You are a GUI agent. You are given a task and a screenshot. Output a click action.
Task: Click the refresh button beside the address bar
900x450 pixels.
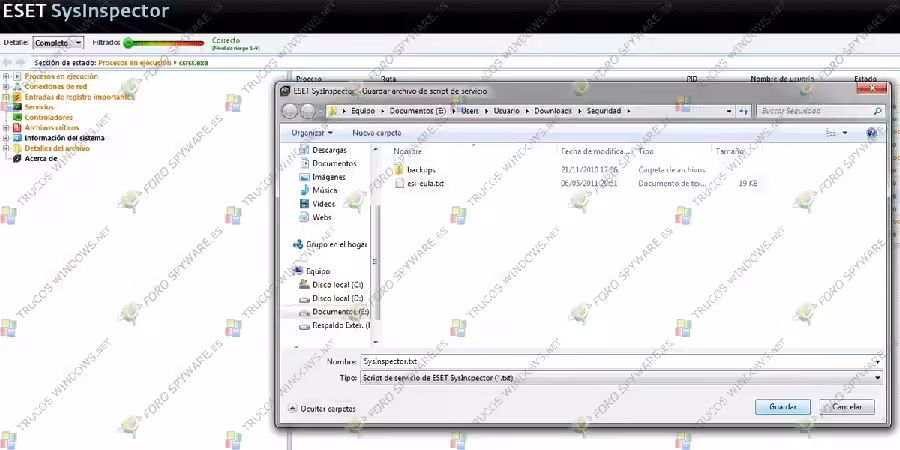coord(743,111)
